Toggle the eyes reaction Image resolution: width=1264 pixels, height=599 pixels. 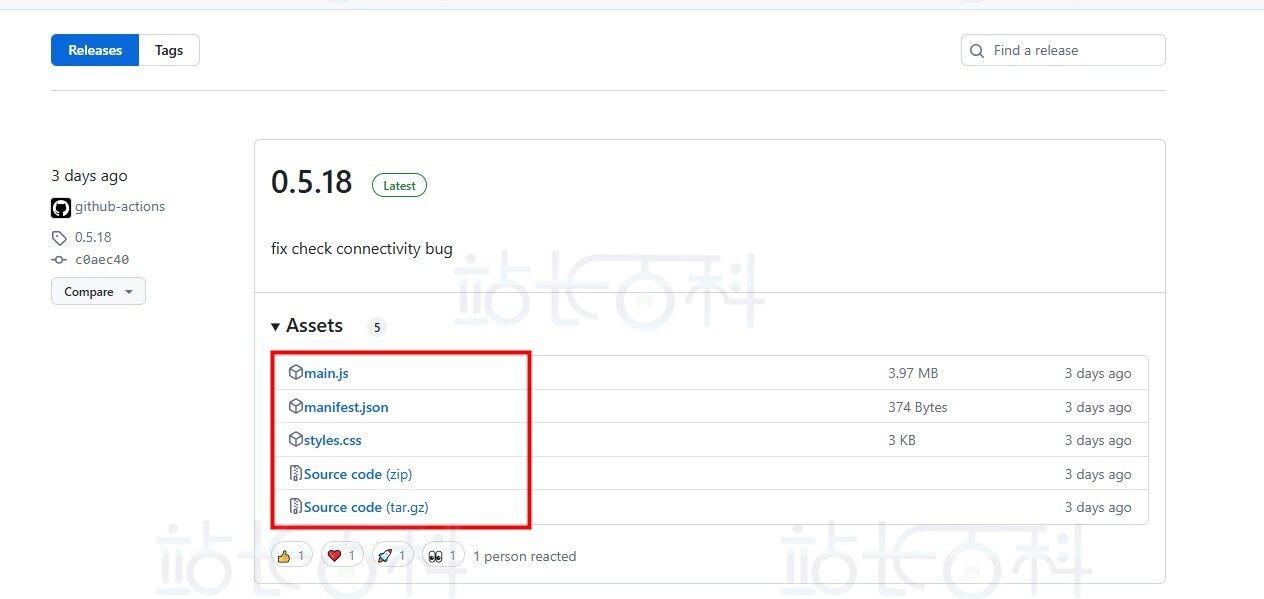[442, 556]
